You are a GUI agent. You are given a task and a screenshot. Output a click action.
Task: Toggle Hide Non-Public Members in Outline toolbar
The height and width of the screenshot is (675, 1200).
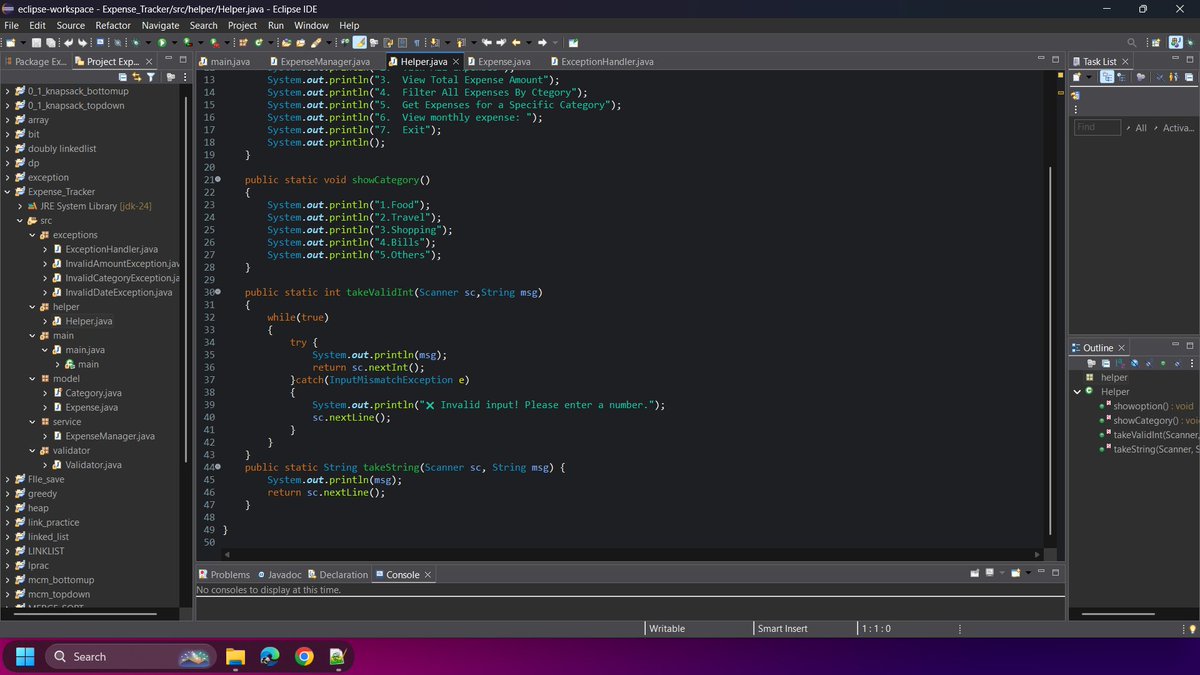click(1163, 363)
